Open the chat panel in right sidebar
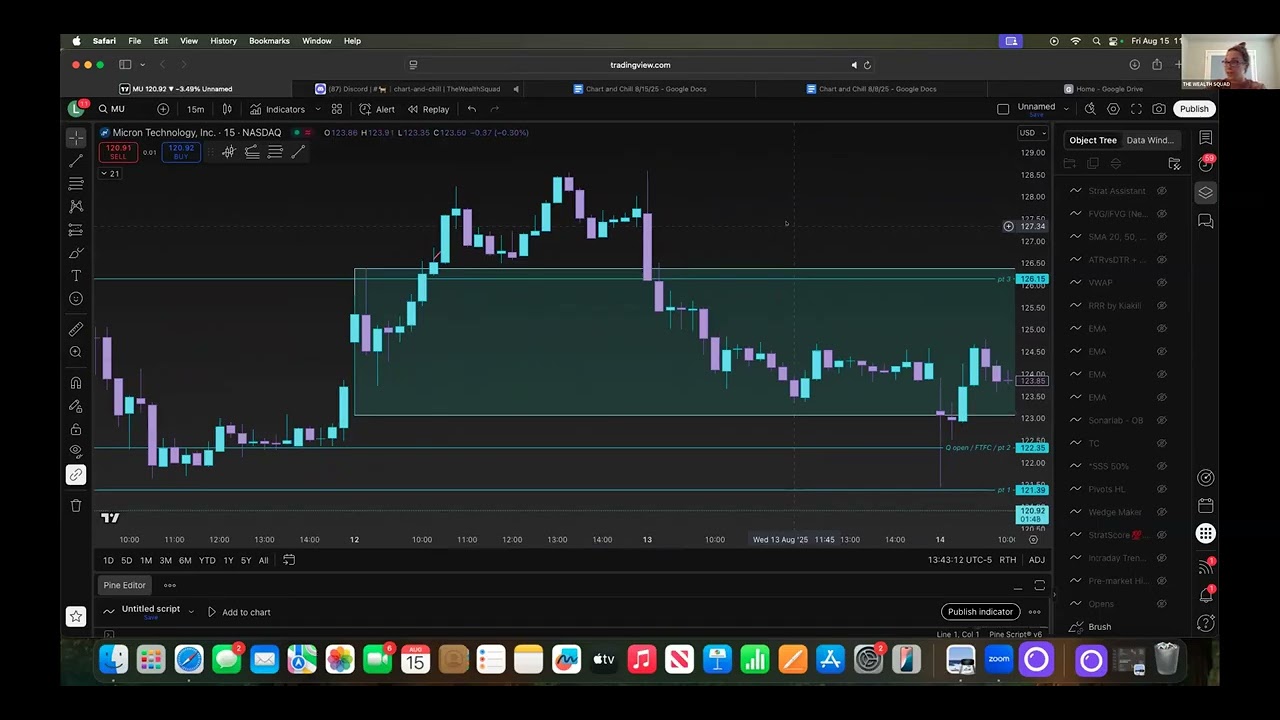Viewport: 1280px width, 720px height. pos(1206,221)
